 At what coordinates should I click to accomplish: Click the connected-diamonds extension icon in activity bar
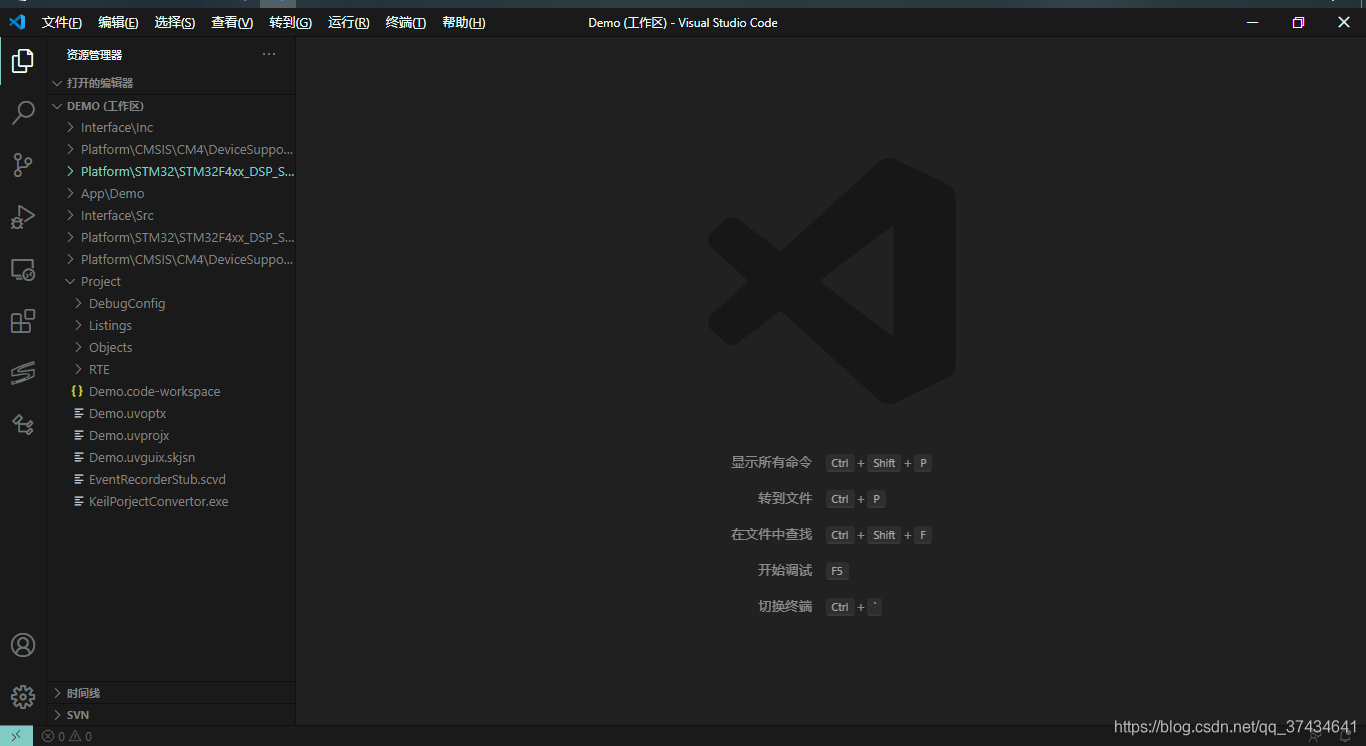(22, 425)
